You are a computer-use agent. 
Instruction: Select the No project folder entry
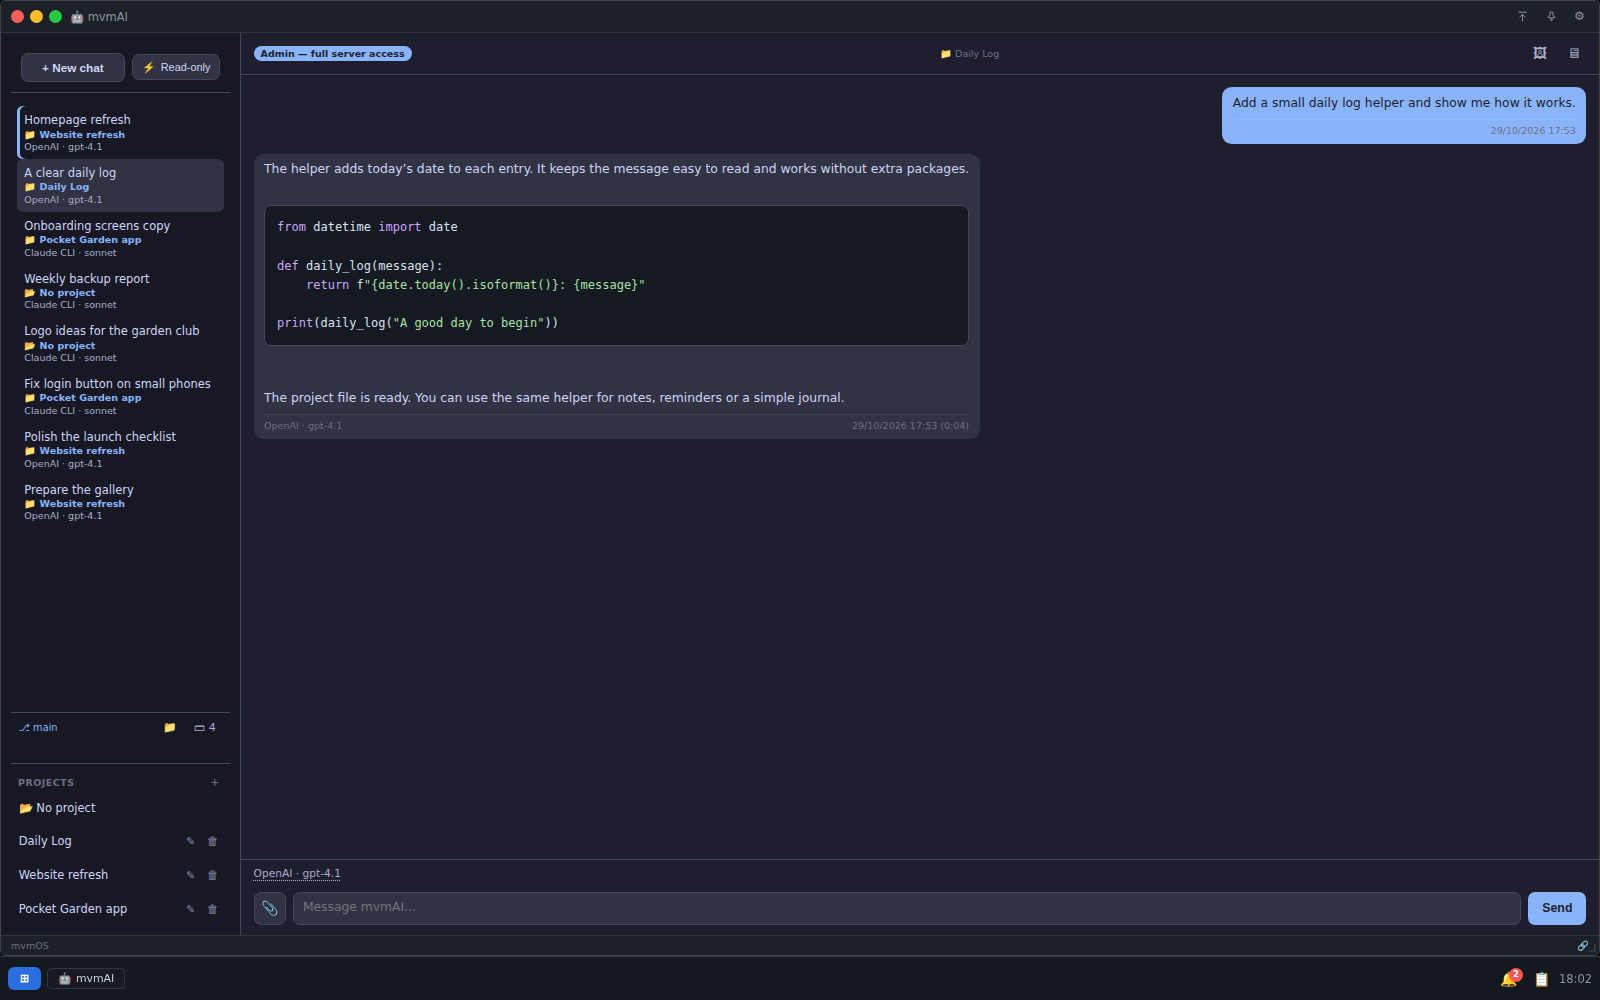coord(57,808)
